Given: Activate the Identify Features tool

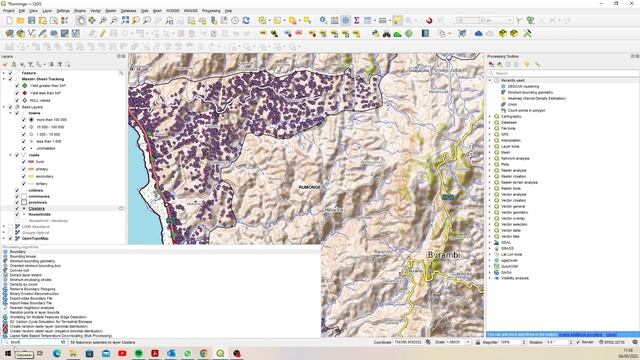Looking at the screenshot, I should (x=323, y=20).
